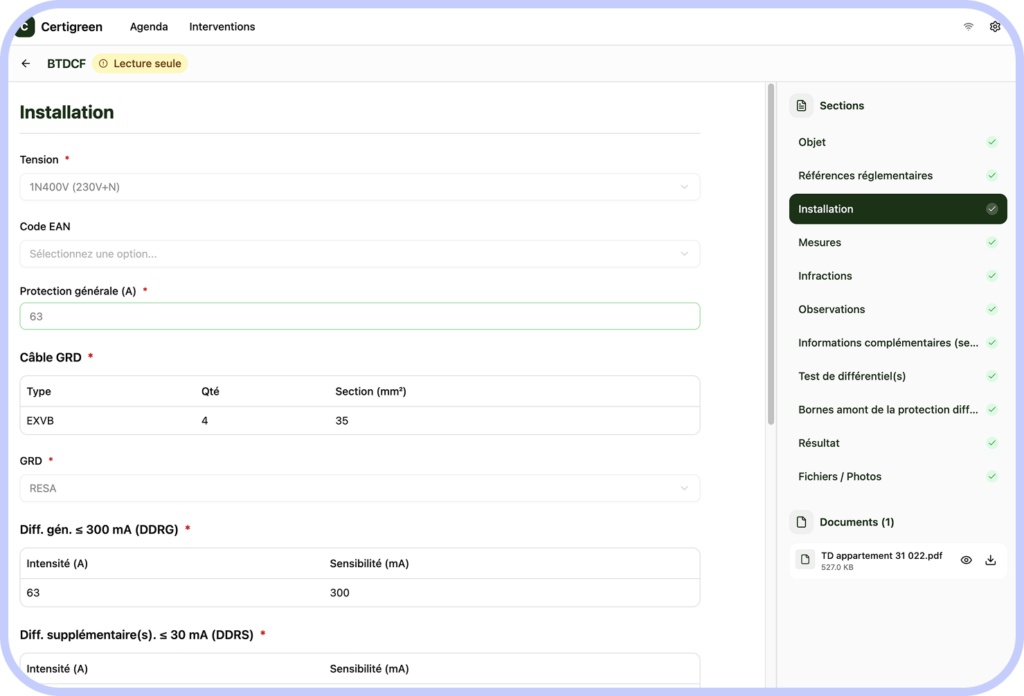Screen dimensions: 1024x696
Task: Click the 527.0 KB file size text
Action: [837, 567]
